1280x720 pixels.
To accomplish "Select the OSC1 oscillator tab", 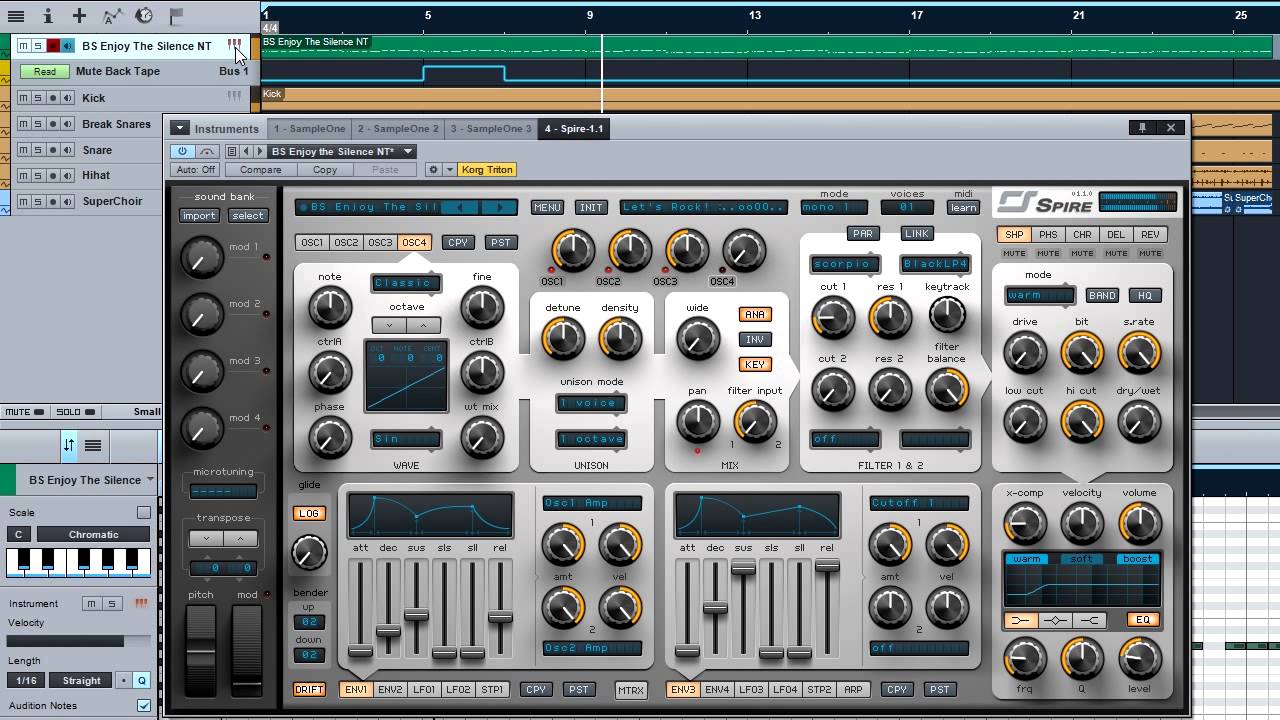I will click(x=312, y=243).
